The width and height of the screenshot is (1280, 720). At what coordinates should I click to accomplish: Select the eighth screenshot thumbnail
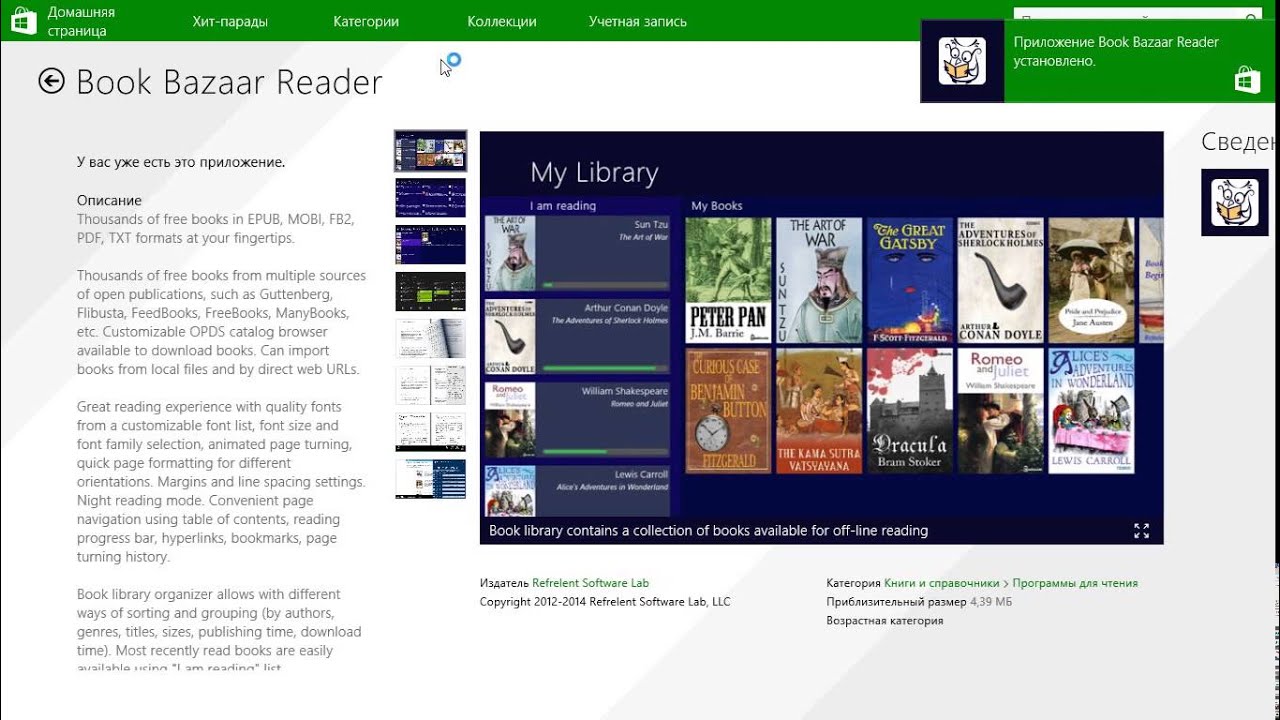coord(430,480)
